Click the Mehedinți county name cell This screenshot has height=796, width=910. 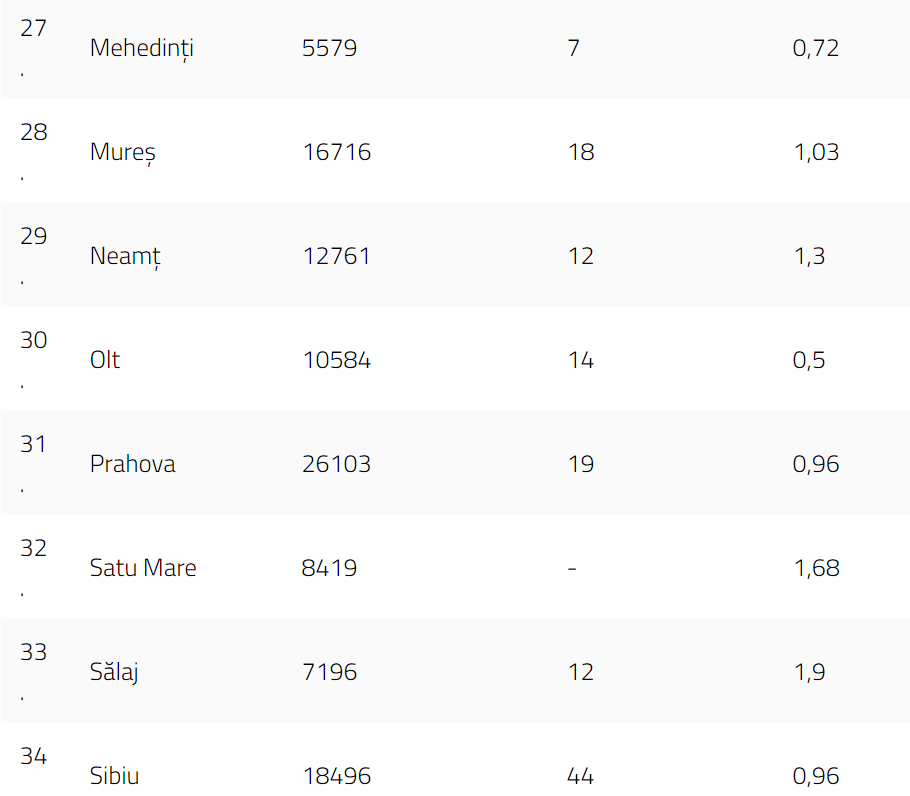pyautogui.click(x=141, y=48)
